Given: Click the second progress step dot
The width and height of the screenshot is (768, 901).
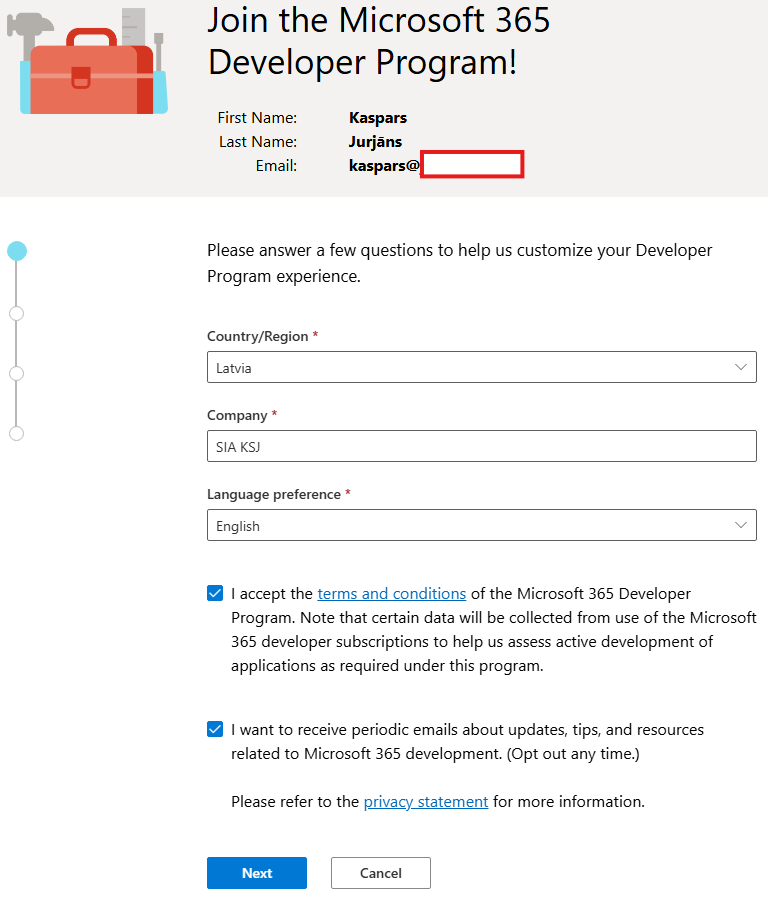Looking at the screenshot, I should (16, 312).
